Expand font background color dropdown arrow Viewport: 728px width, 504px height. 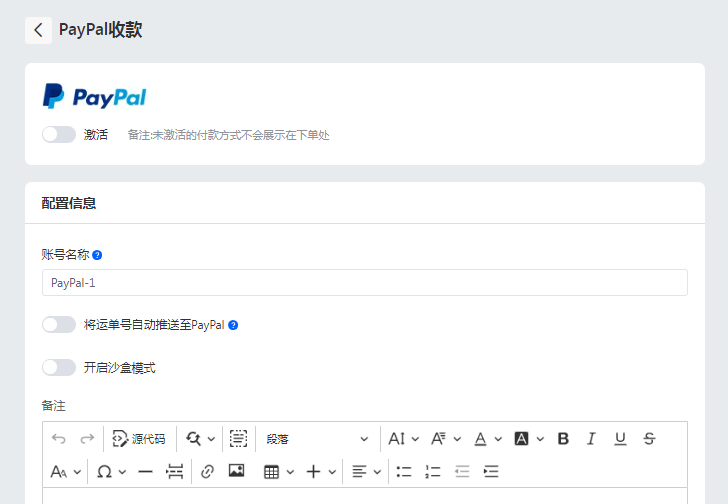click(x=540, y=439)
